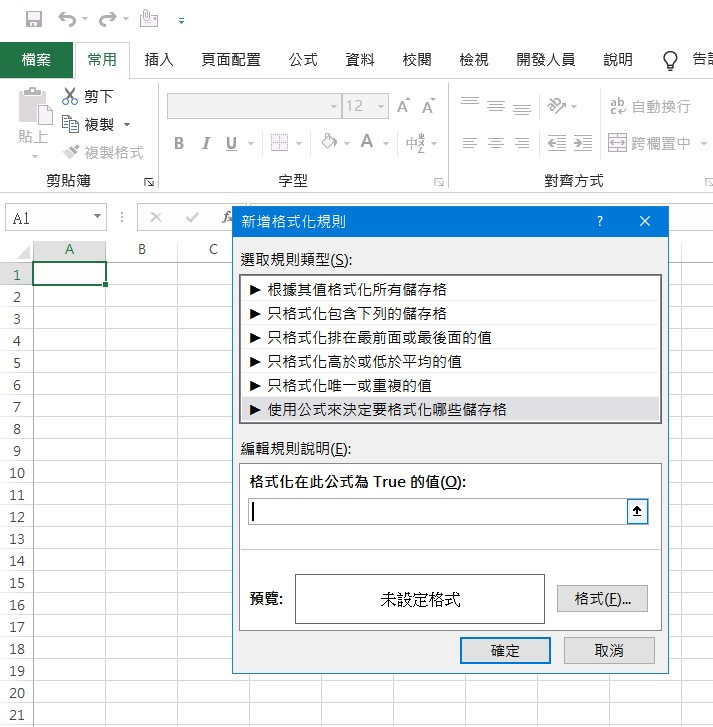Select rule type 只格式化唯一或重複的值
713x727 pixels.
tap(450, 385)
